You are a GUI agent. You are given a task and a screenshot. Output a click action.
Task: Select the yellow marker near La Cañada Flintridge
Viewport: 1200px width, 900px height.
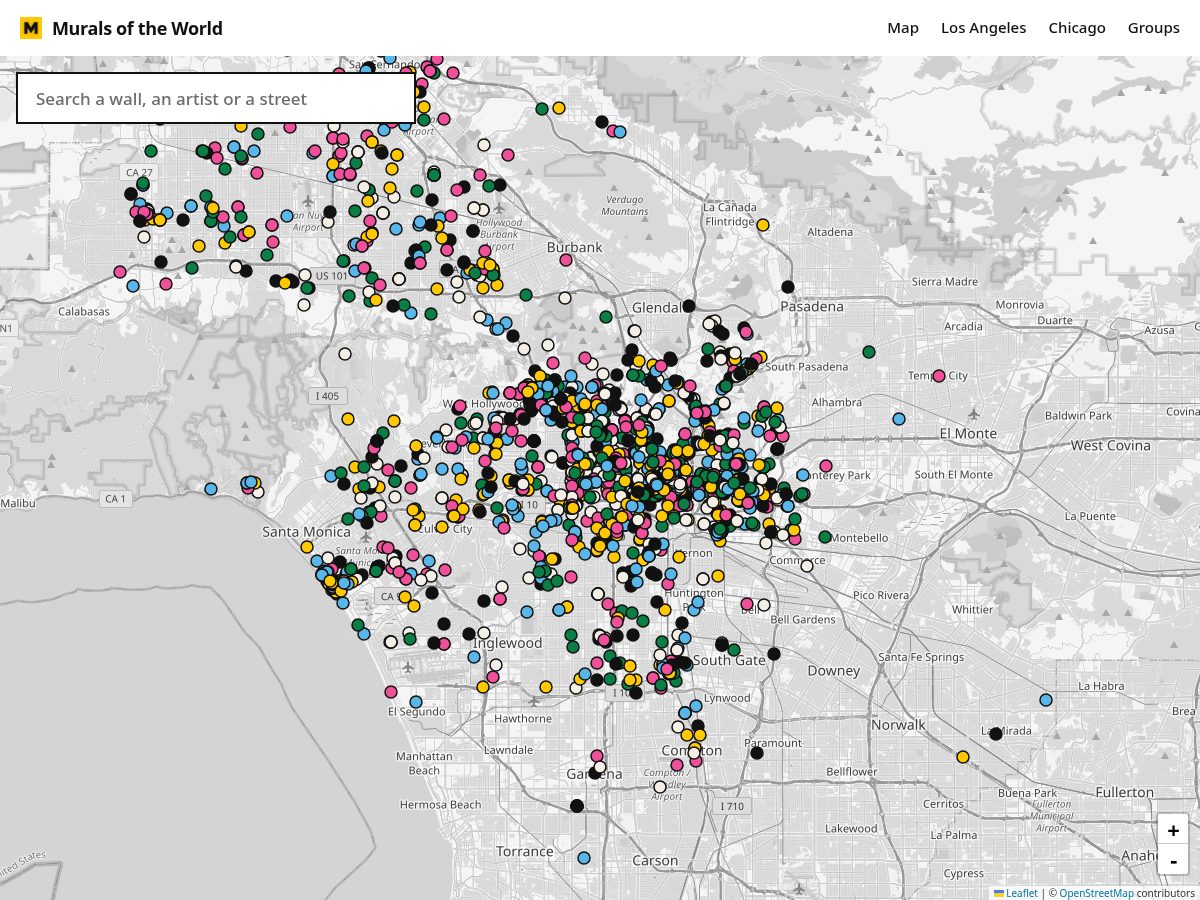click(763, 225)
